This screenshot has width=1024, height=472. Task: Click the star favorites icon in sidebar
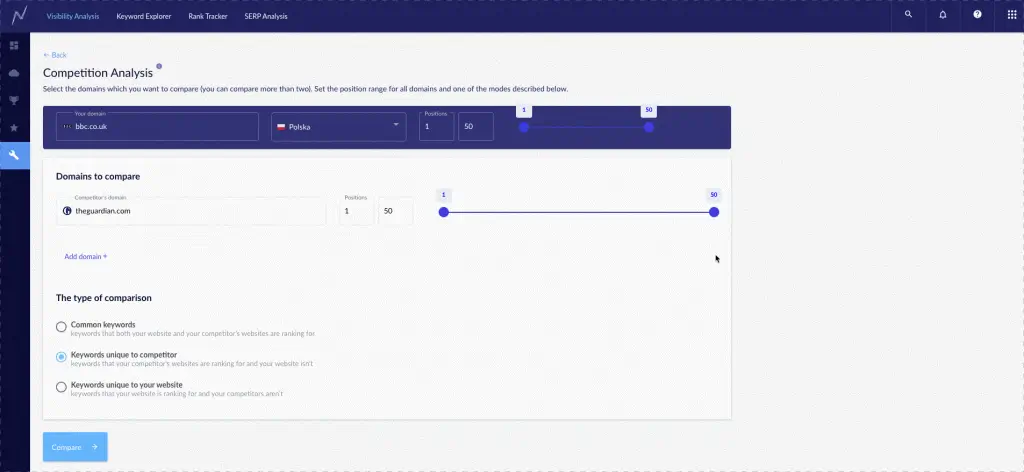(14, 128)
